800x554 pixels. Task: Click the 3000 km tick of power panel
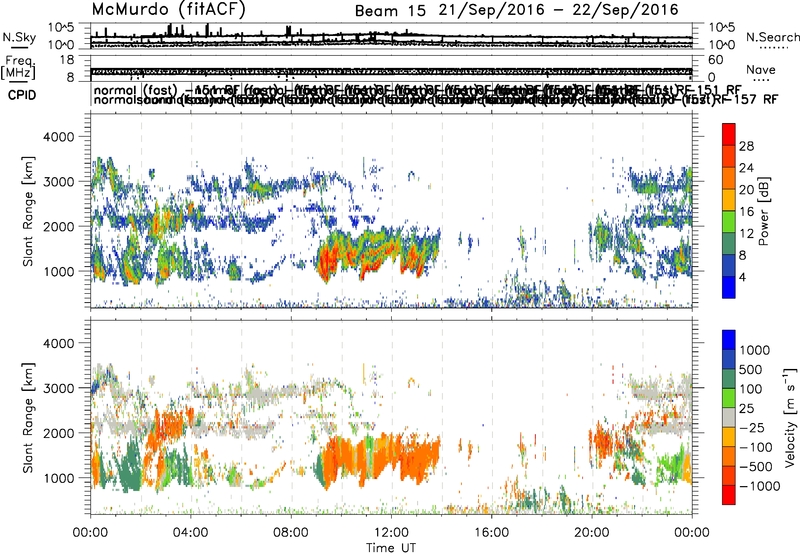coord(61,182)
